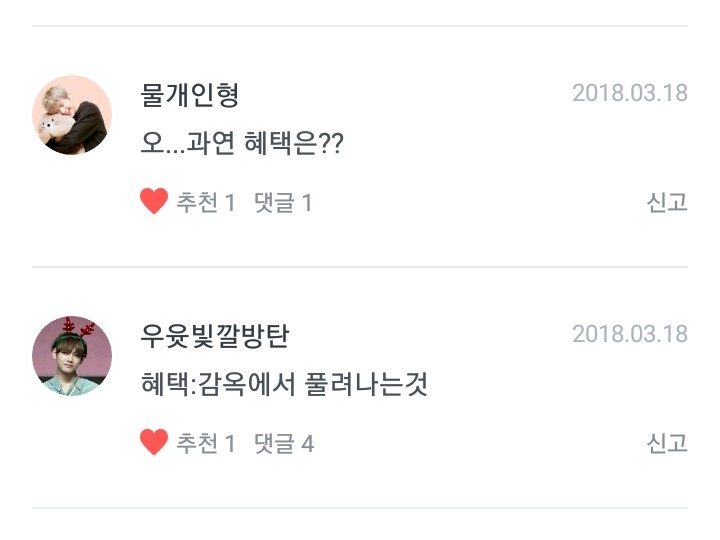Open 우윳빛깔방탄's reindeer-antler profile picture
This screenshot has height=540, width=720.
tap(72, 356)
